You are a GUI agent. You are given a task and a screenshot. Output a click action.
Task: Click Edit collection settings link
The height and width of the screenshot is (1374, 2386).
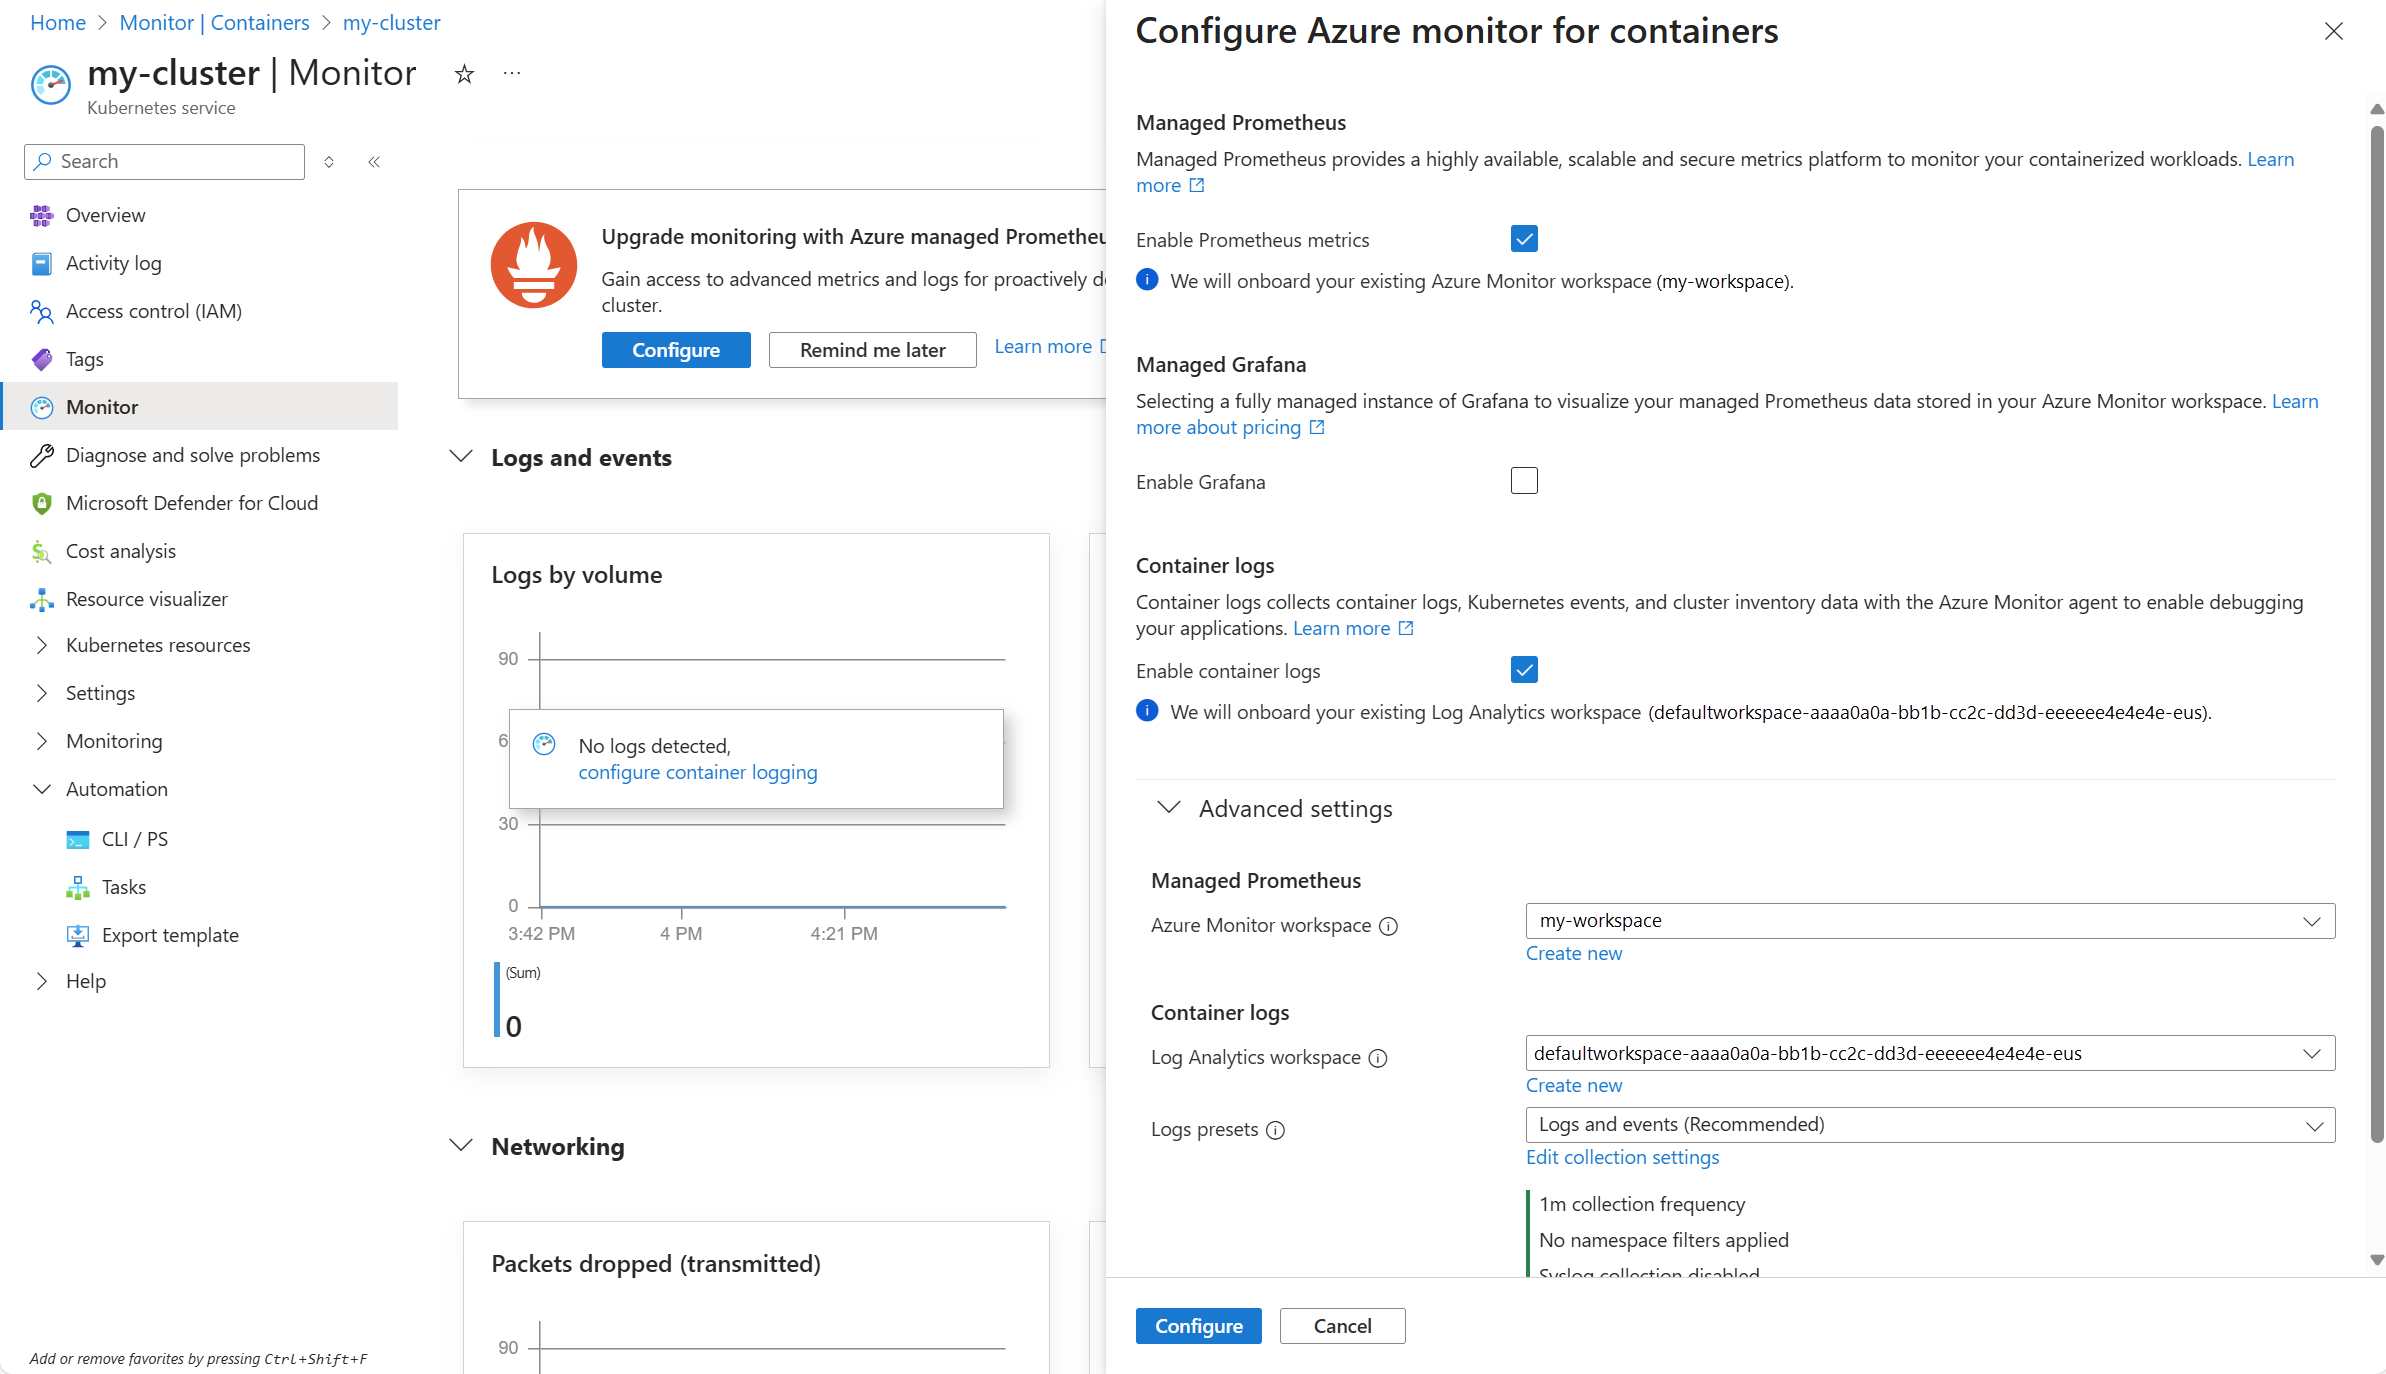click(1622, 1157)
